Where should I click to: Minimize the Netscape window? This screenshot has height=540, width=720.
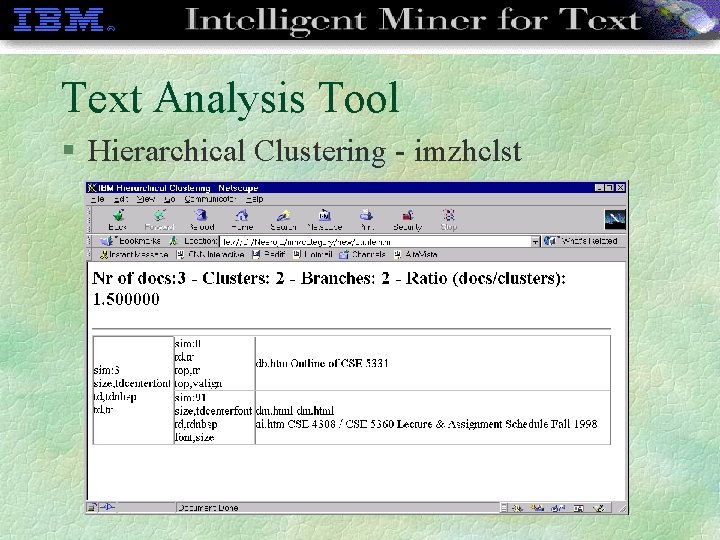click(x=599, y=188)
